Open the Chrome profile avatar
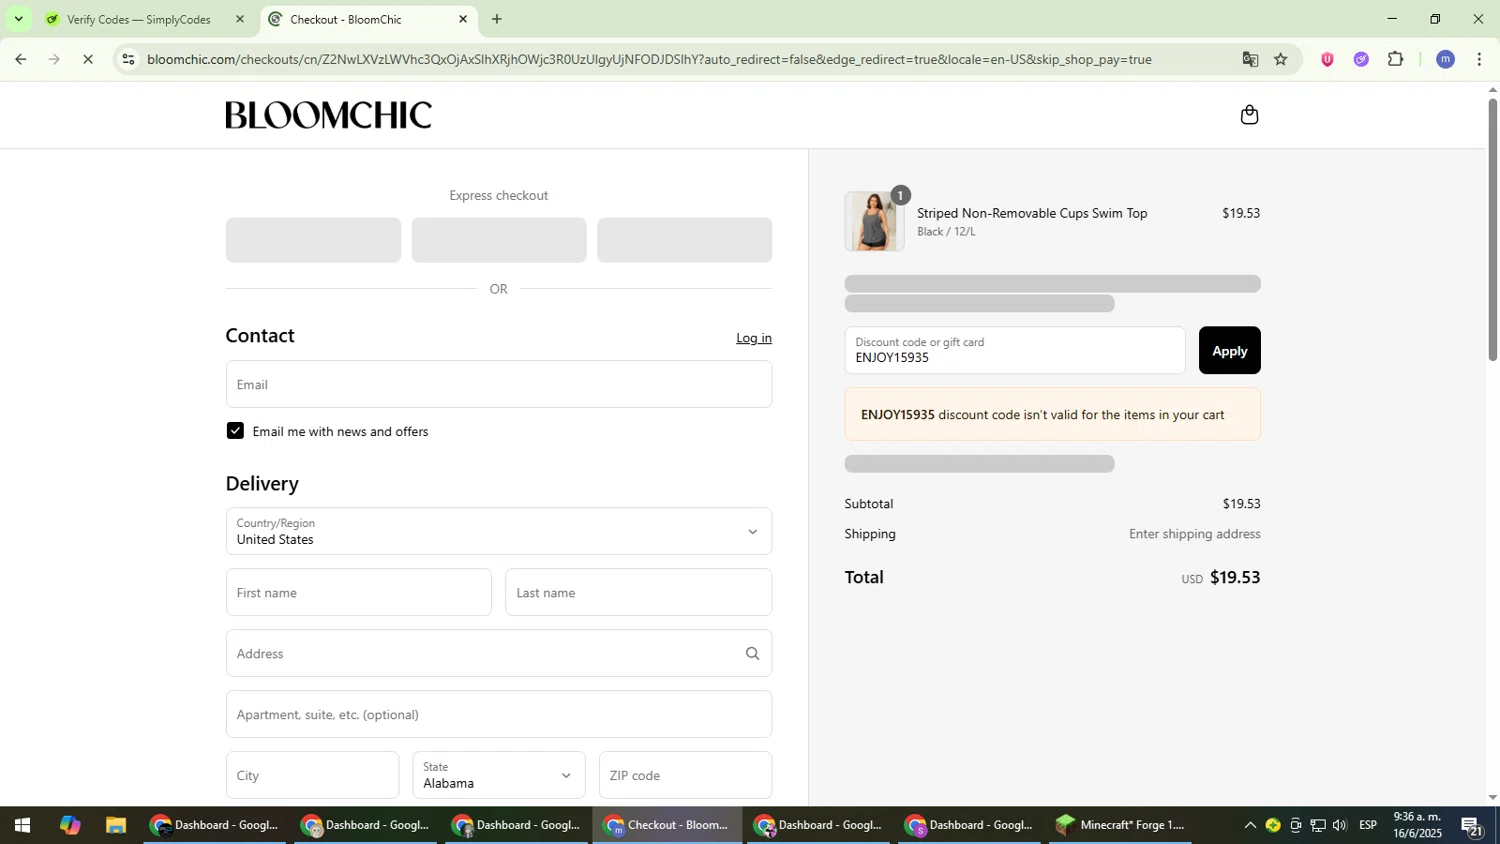Image resolution: width=1500 pixels, height=844 pixels. tap(1445, 59)
